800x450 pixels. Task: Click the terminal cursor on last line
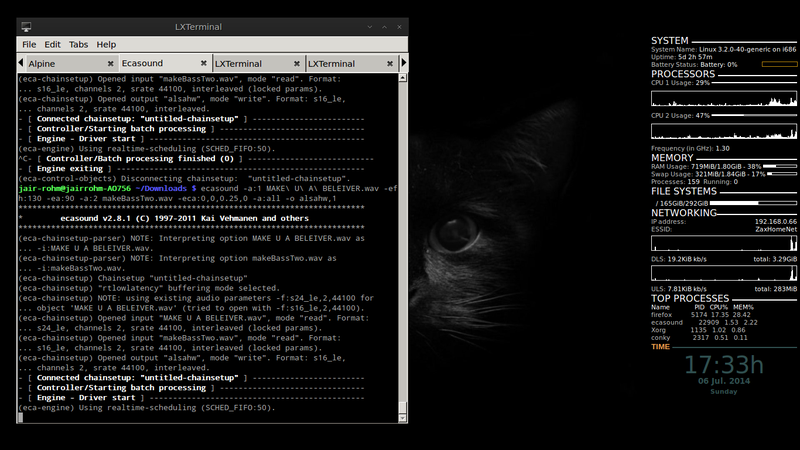[x=20, y=417]
